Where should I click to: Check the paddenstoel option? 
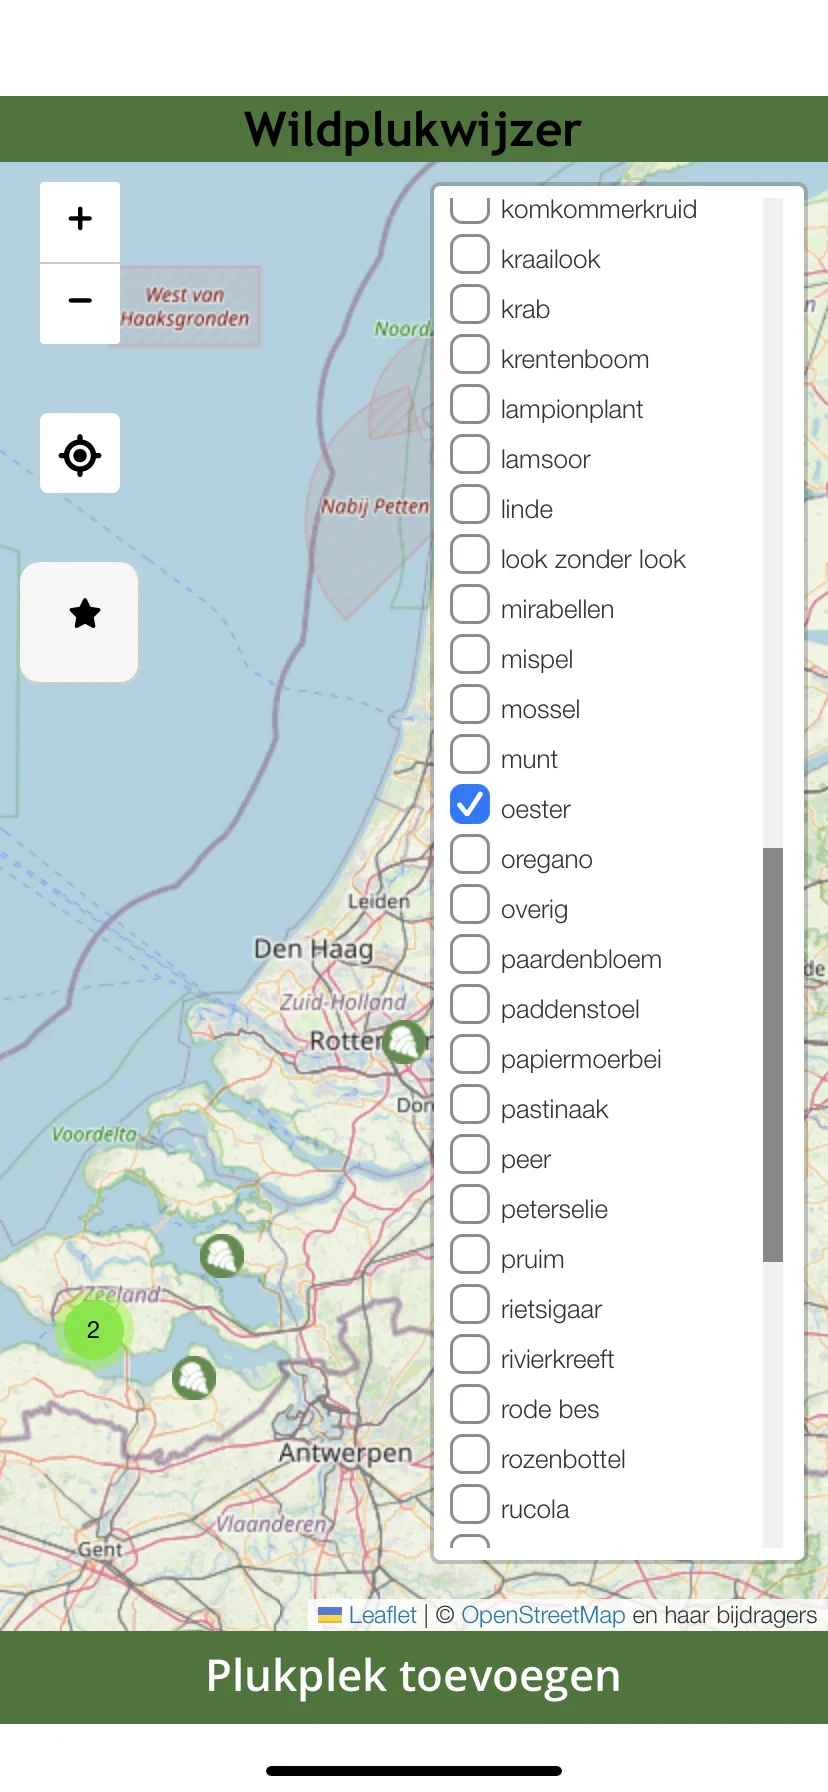tap(470, 1004)
